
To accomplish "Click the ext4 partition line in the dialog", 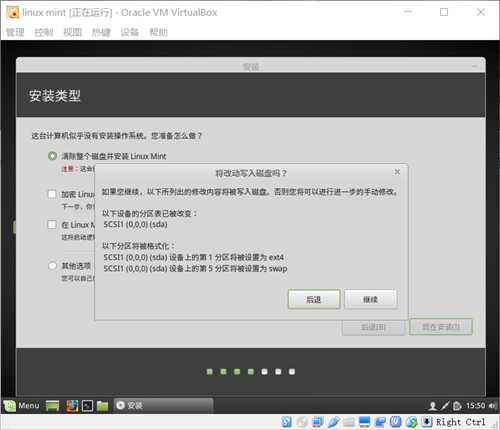I will (193, 257).
